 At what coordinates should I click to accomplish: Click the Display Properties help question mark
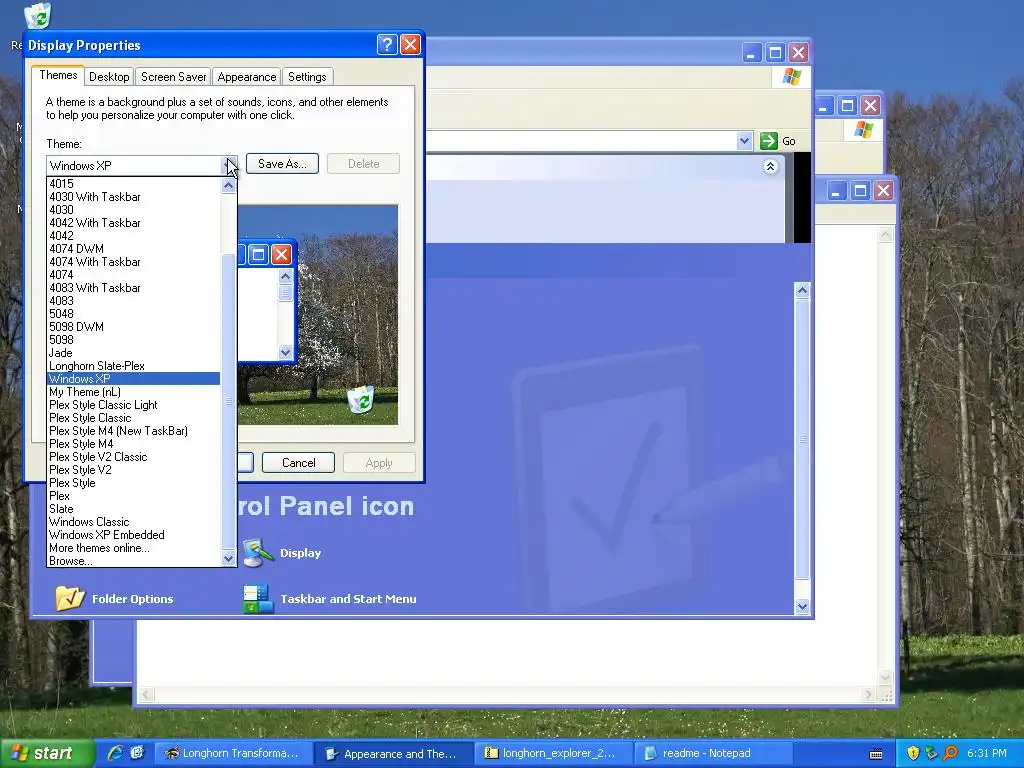[x=387, y=44]
